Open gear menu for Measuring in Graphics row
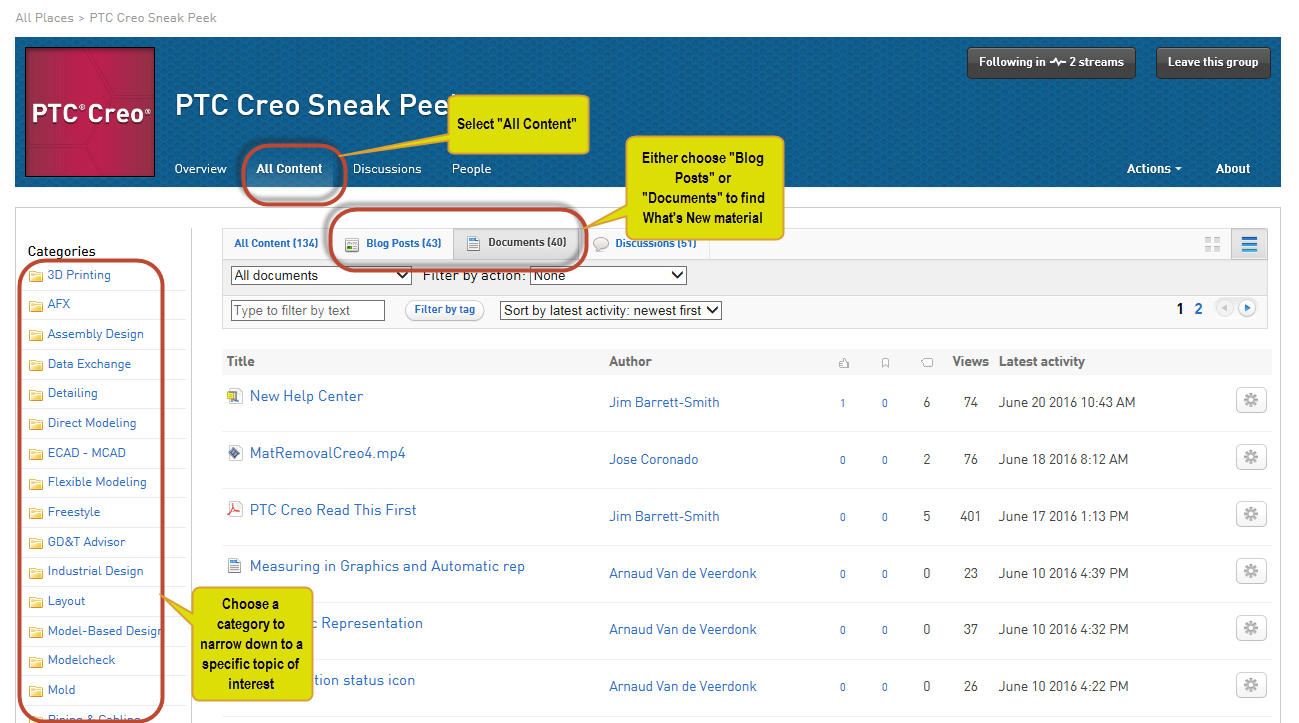The height and width of the screenshot is (723, 1299). tap(1251, 571)
